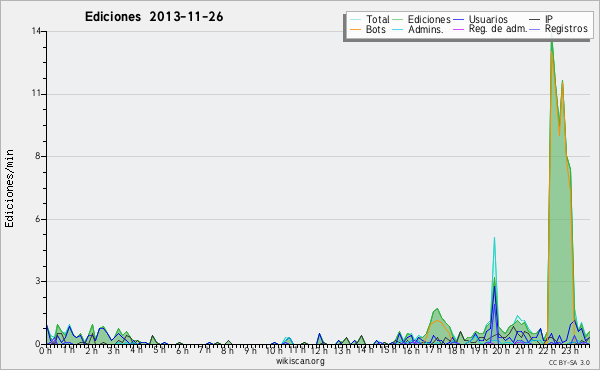Click the 0 h tick on time axis

pyautogui.click(x=45, y=350)
